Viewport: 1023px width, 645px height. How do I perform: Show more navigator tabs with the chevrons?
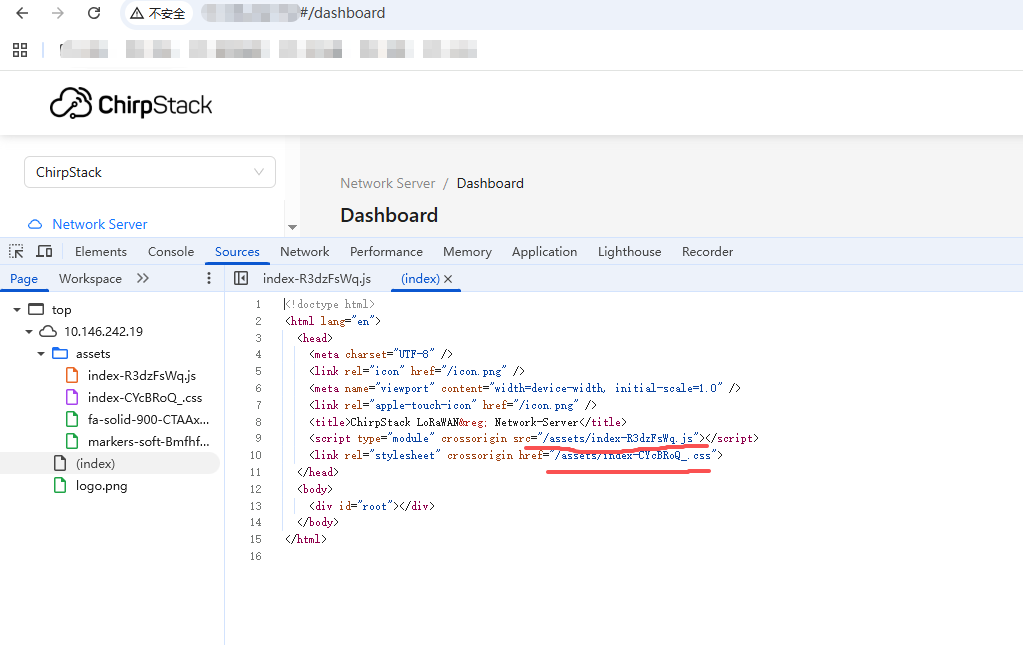[x=143, y=278]
